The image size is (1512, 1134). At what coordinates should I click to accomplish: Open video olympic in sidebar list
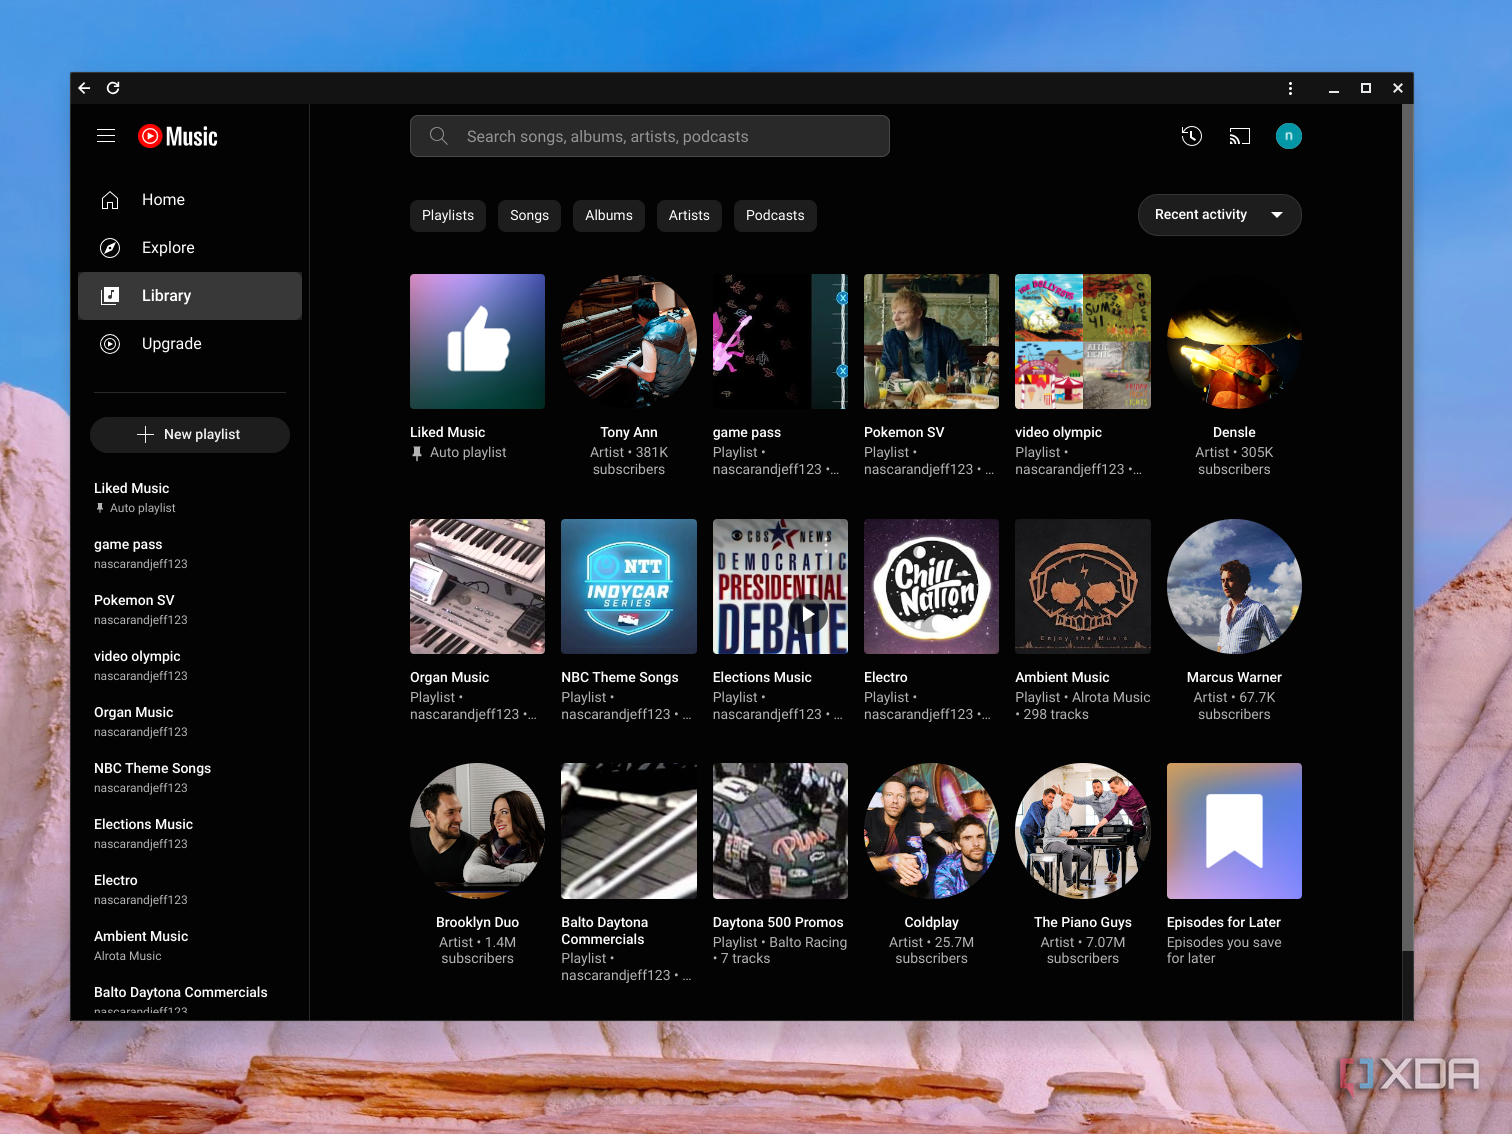(x=190, y=665)
